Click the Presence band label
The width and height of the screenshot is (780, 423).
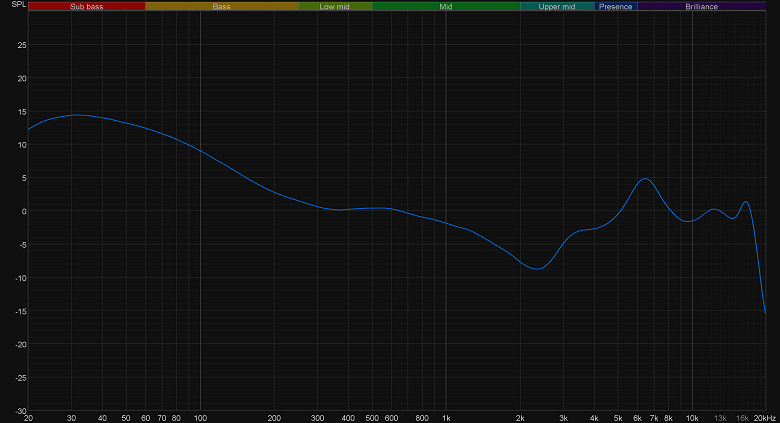pos(616,6)
